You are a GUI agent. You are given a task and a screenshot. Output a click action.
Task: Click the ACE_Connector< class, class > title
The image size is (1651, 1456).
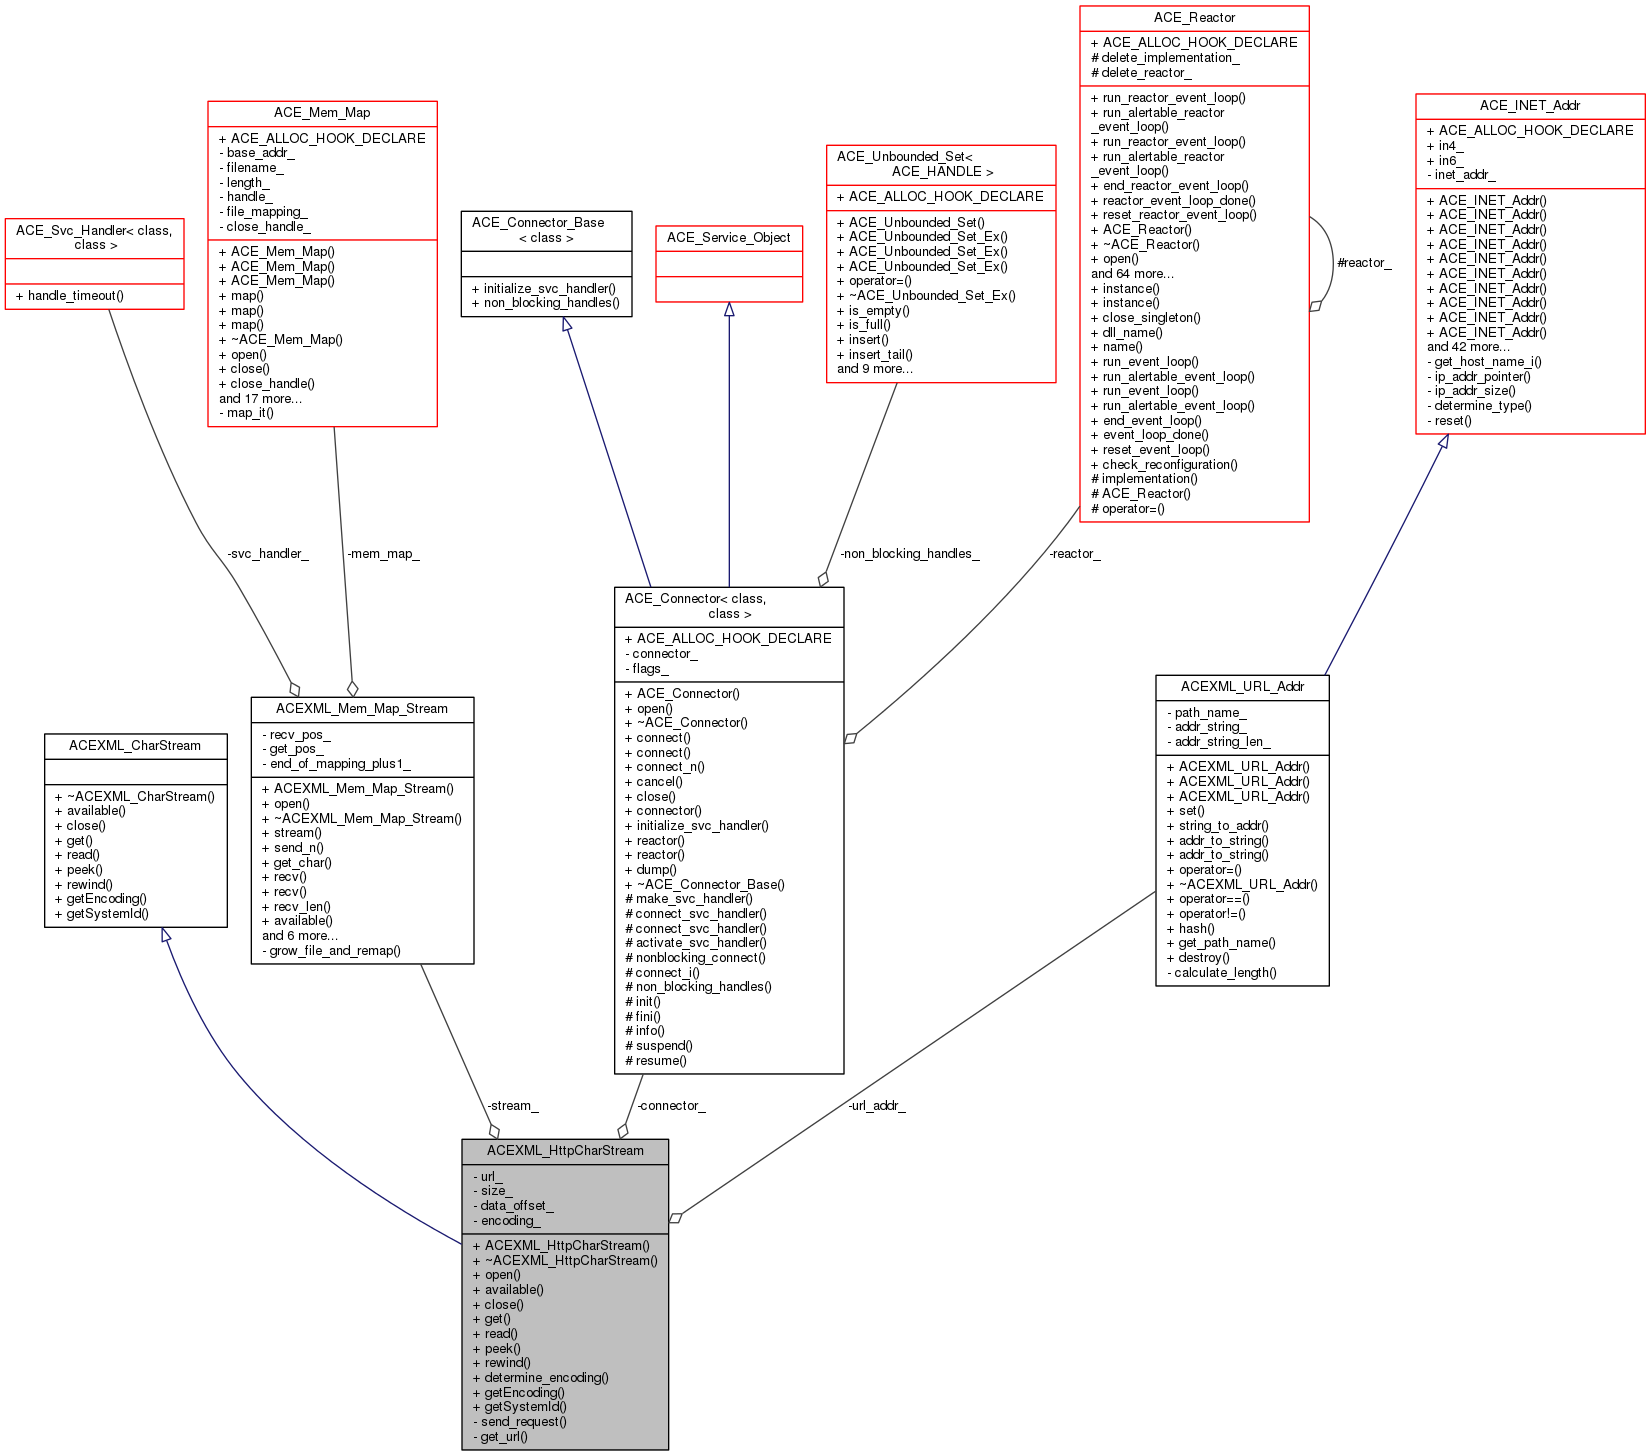pyautogui.click(x=728, y=606)
